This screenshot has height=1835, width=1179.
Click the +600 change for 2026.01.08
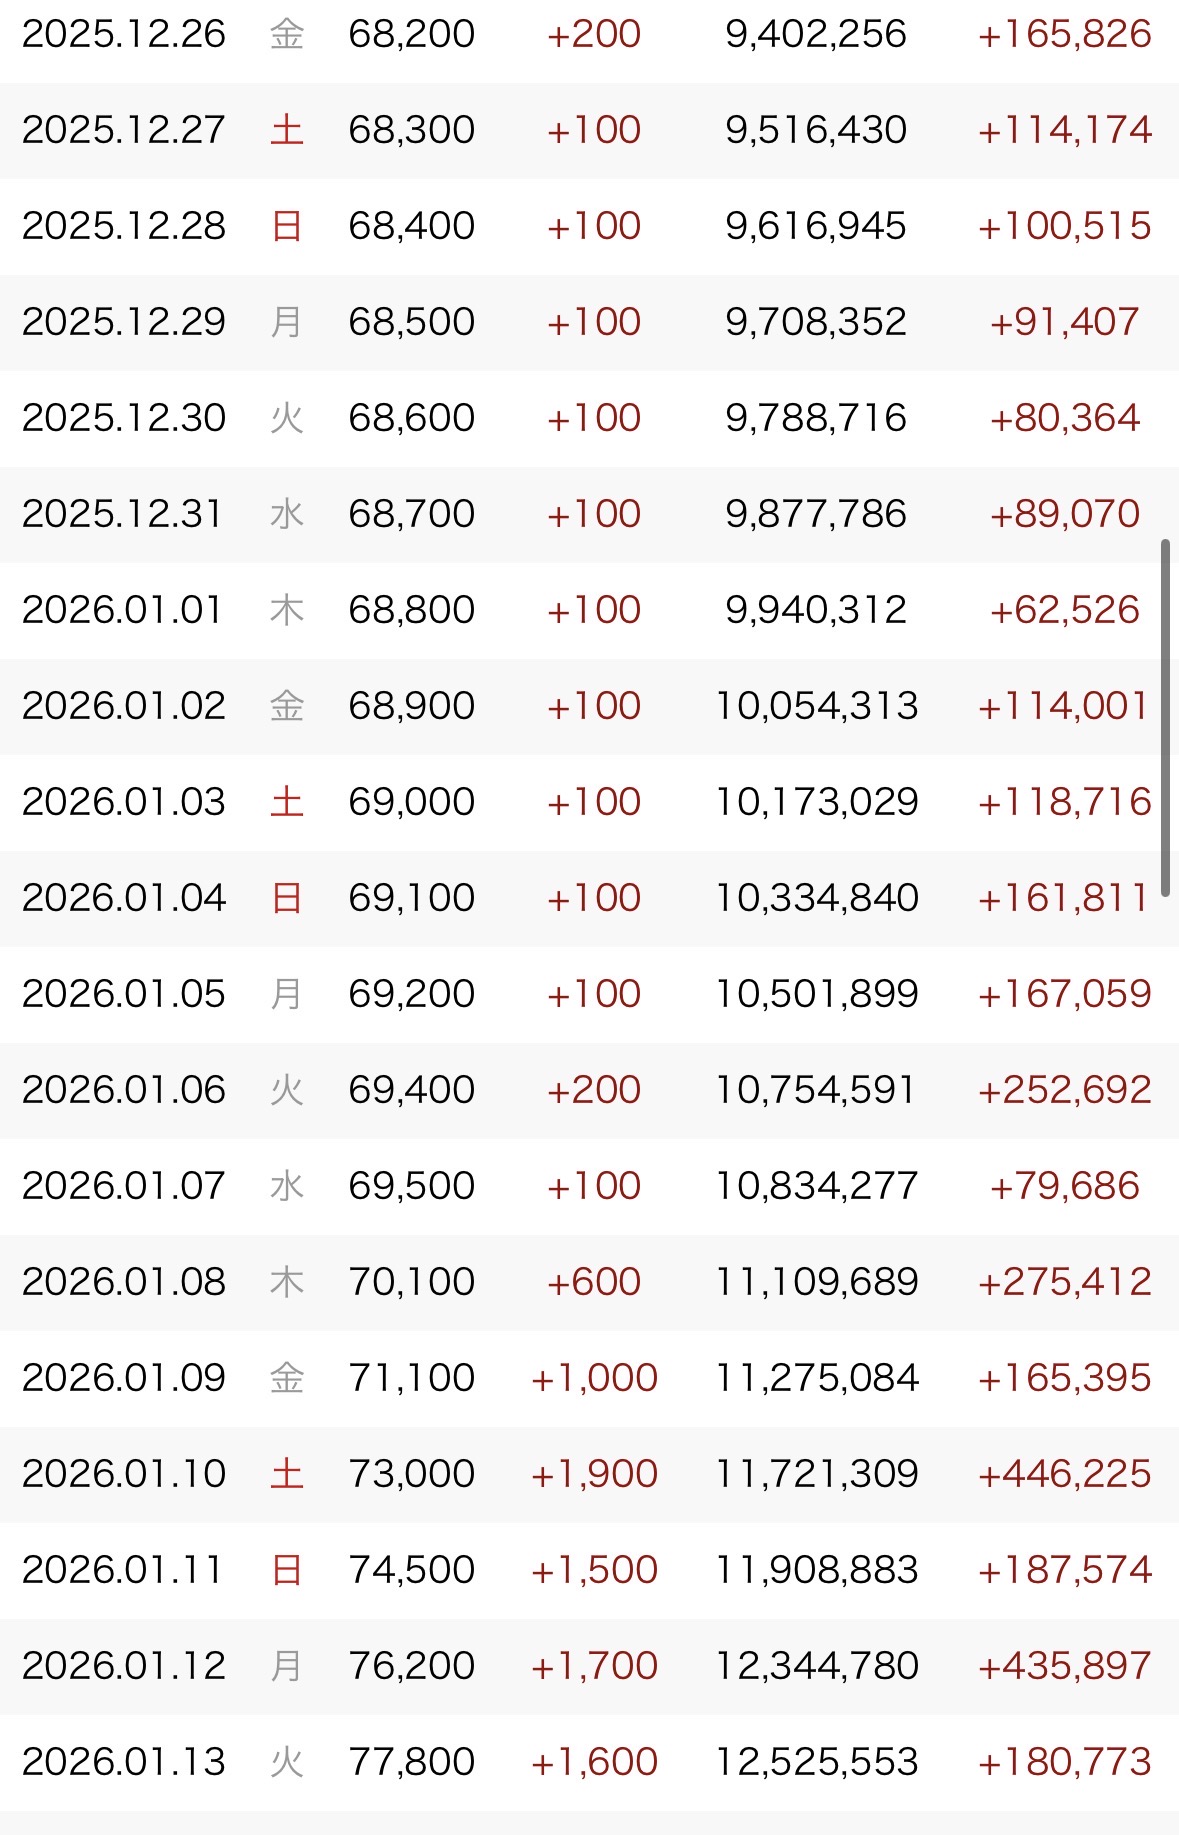[x=593, y=1282]
